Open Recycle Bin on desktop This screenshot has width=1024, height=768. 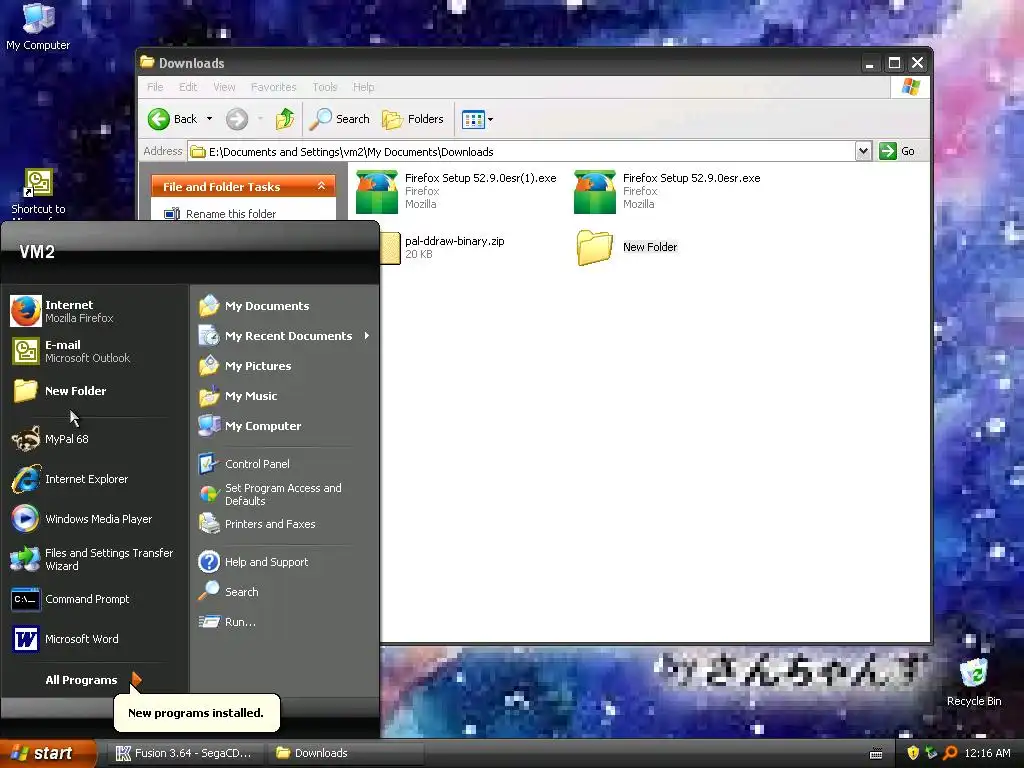[974, 683]
